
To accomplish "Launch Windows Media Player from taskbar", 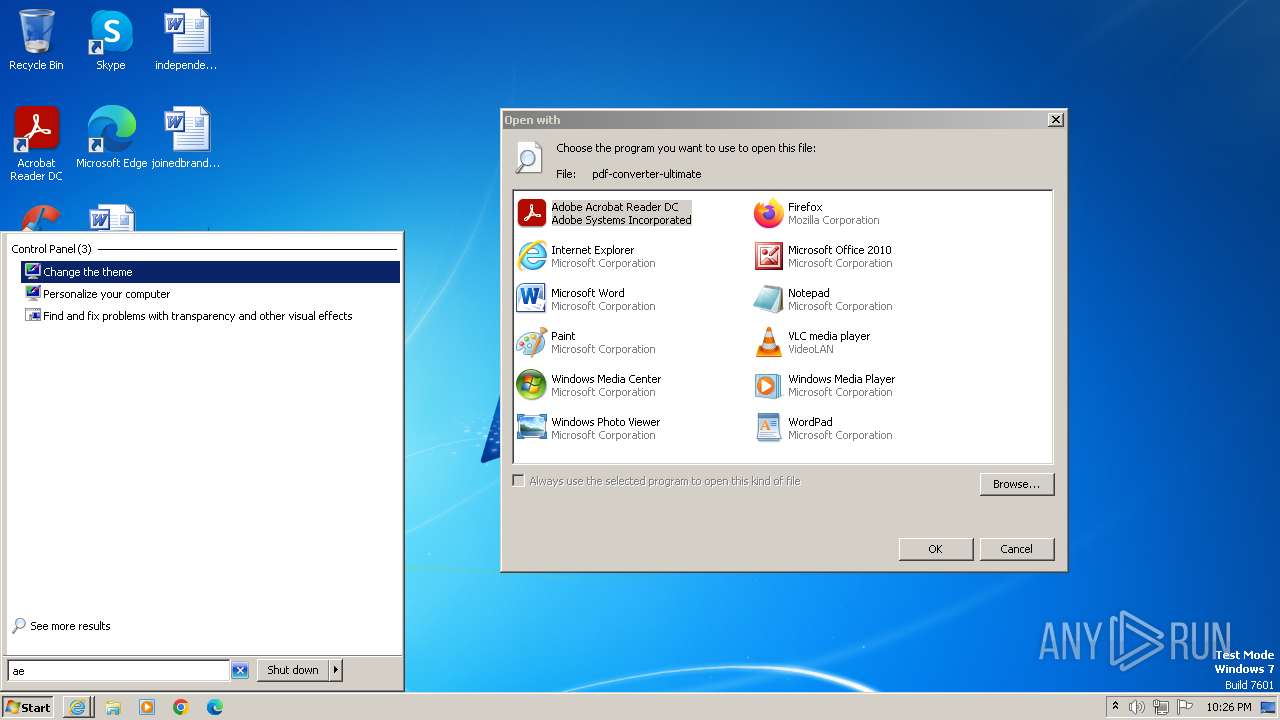I will (147, 707).
